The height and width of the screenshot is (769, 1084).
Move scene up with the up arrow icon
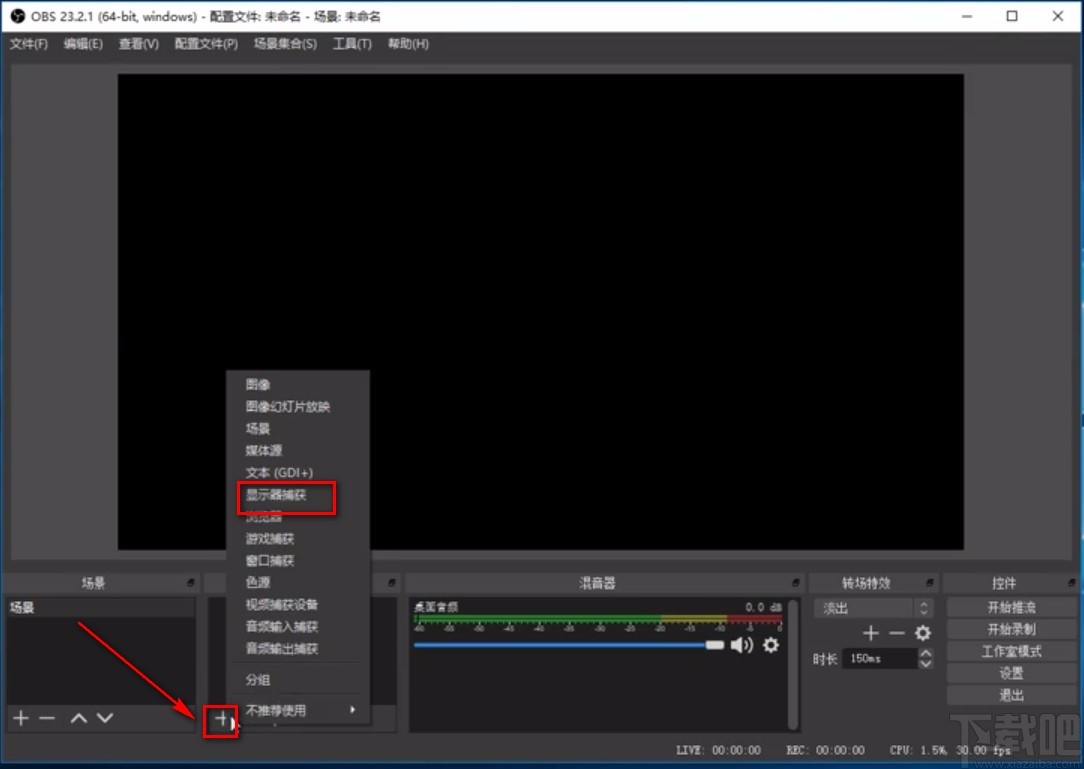pos(76,717)
